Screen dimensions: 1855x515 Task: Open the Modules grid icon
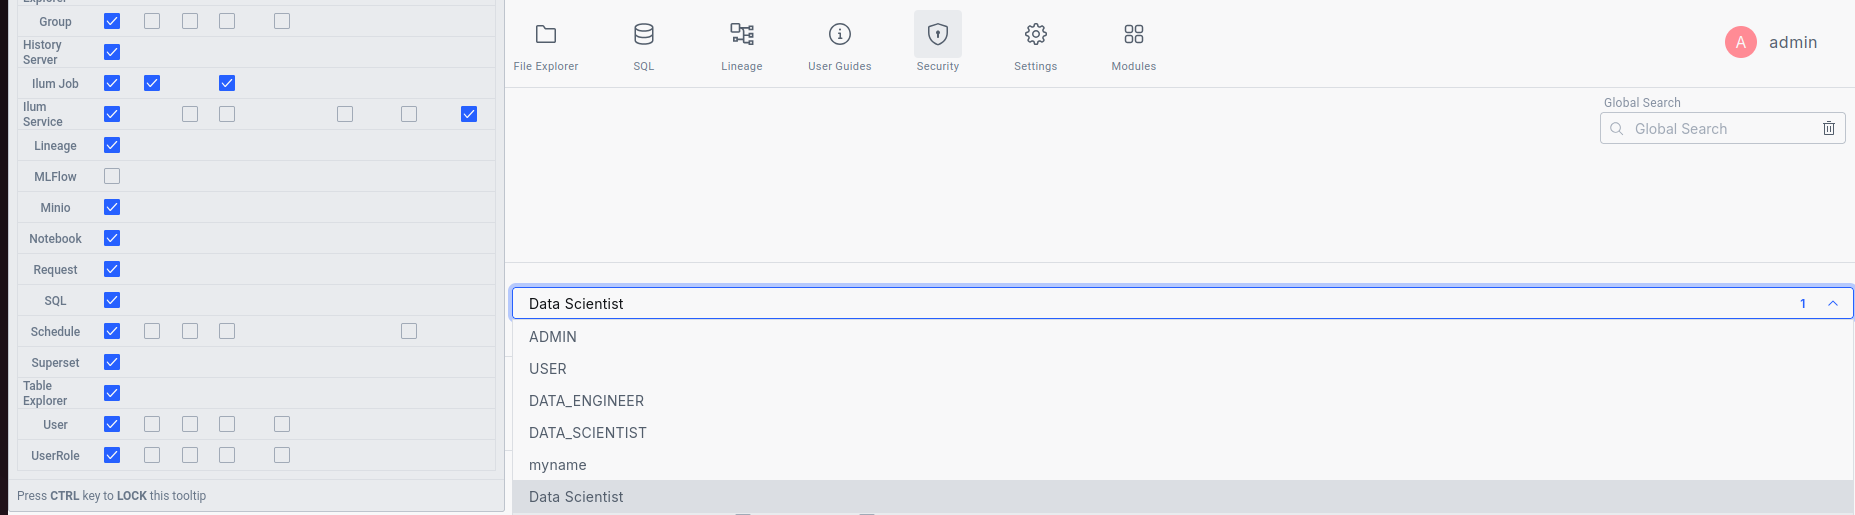point(1134,35)
